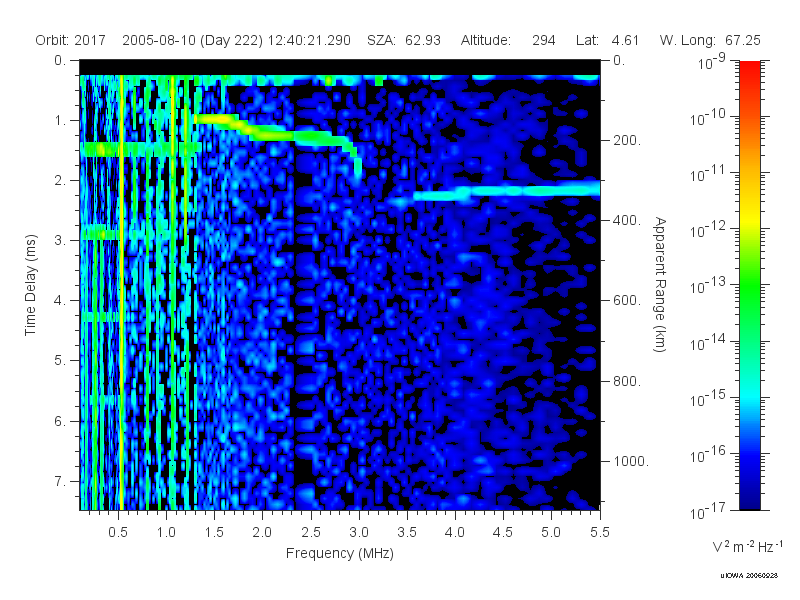Click the 3.0 frequency tick label
The width and height of the screenshot is (800, 600).
pyautogui.click(x=359, y=533)
